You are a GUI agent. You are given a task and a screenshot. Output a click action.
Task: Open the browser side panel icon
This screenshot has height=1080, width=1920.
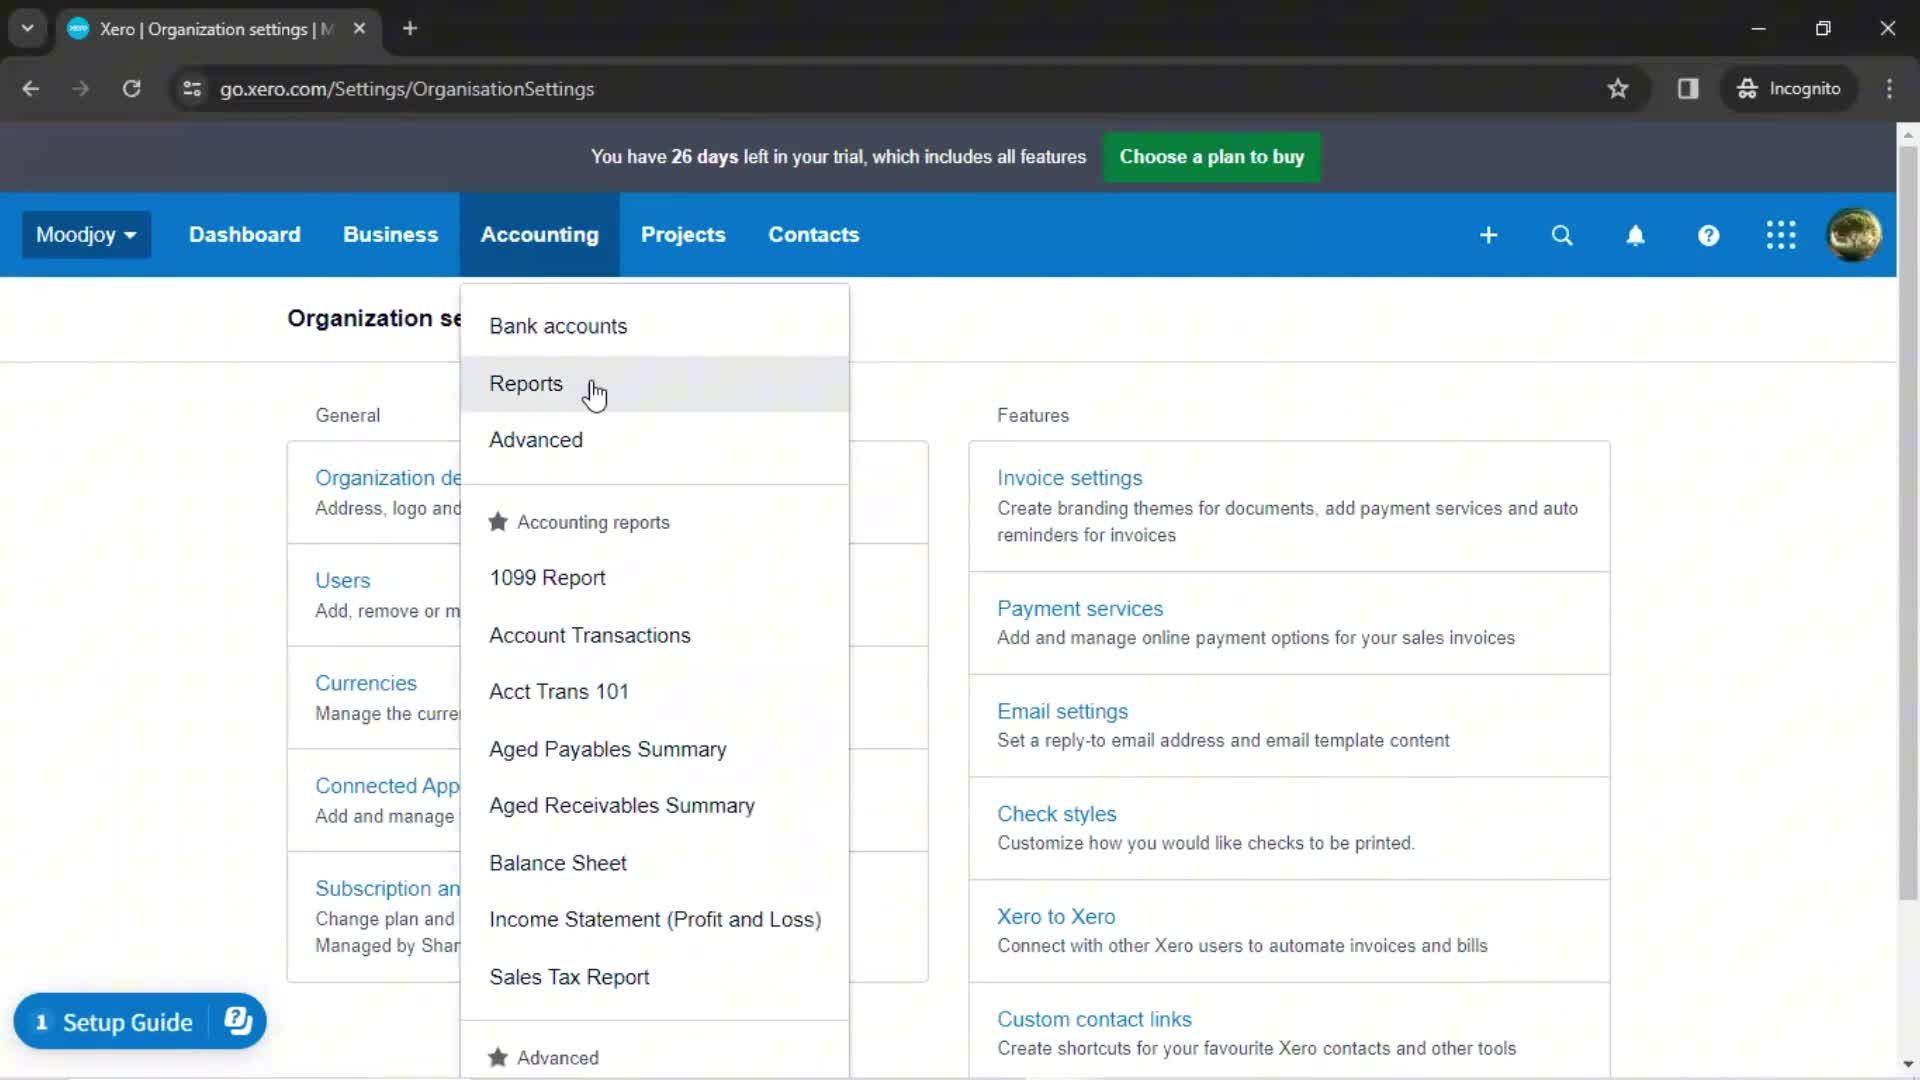[x=1688, y=89]
